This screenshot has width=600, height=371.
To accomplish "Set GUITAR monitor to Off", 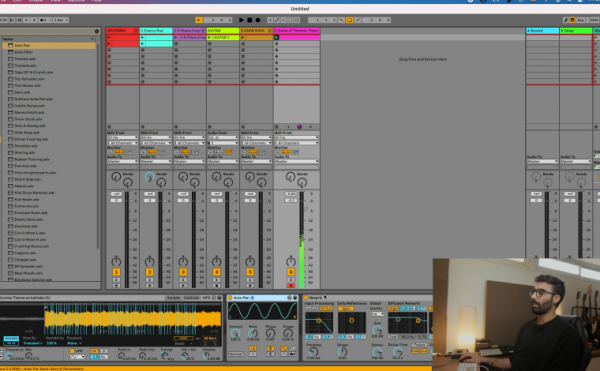I will 228,152.
